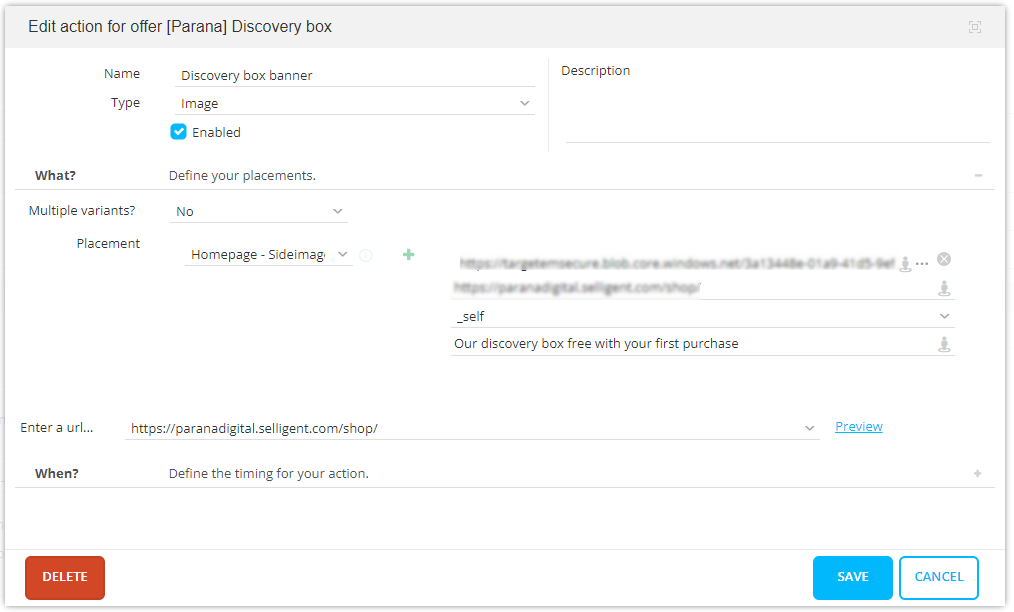The width and height of the screenshot is (1014, 612).
Task: Open the _self target dropdown
Action: (702, 316)
